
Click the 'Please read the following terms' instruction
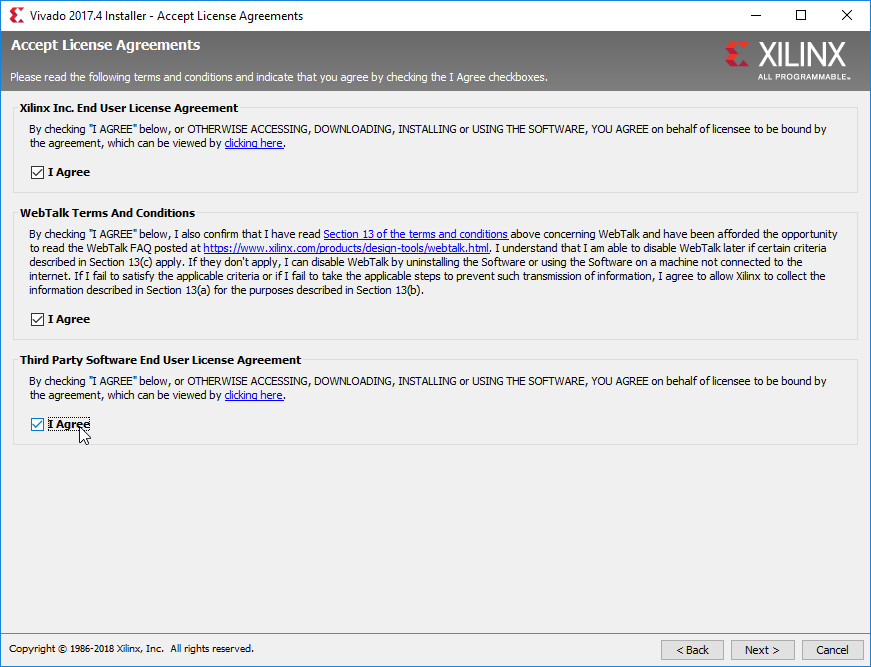tap(279, 77)
